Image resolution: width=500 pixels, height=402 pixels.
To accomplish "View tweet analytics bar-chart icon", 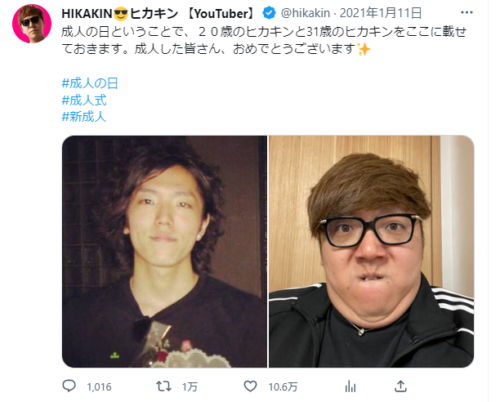I will (x=350, y=386).
